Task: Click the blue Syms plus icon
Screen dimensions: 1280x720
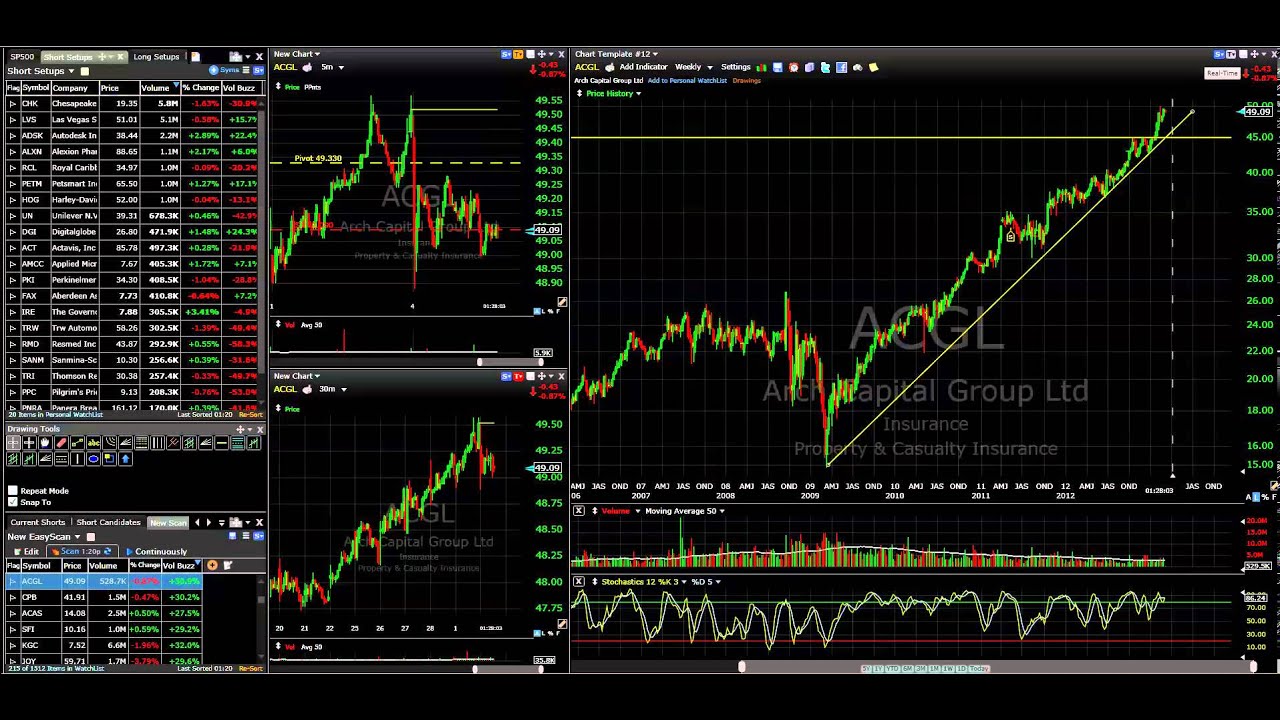Action: pyautogui.click(x=213, y=70)
